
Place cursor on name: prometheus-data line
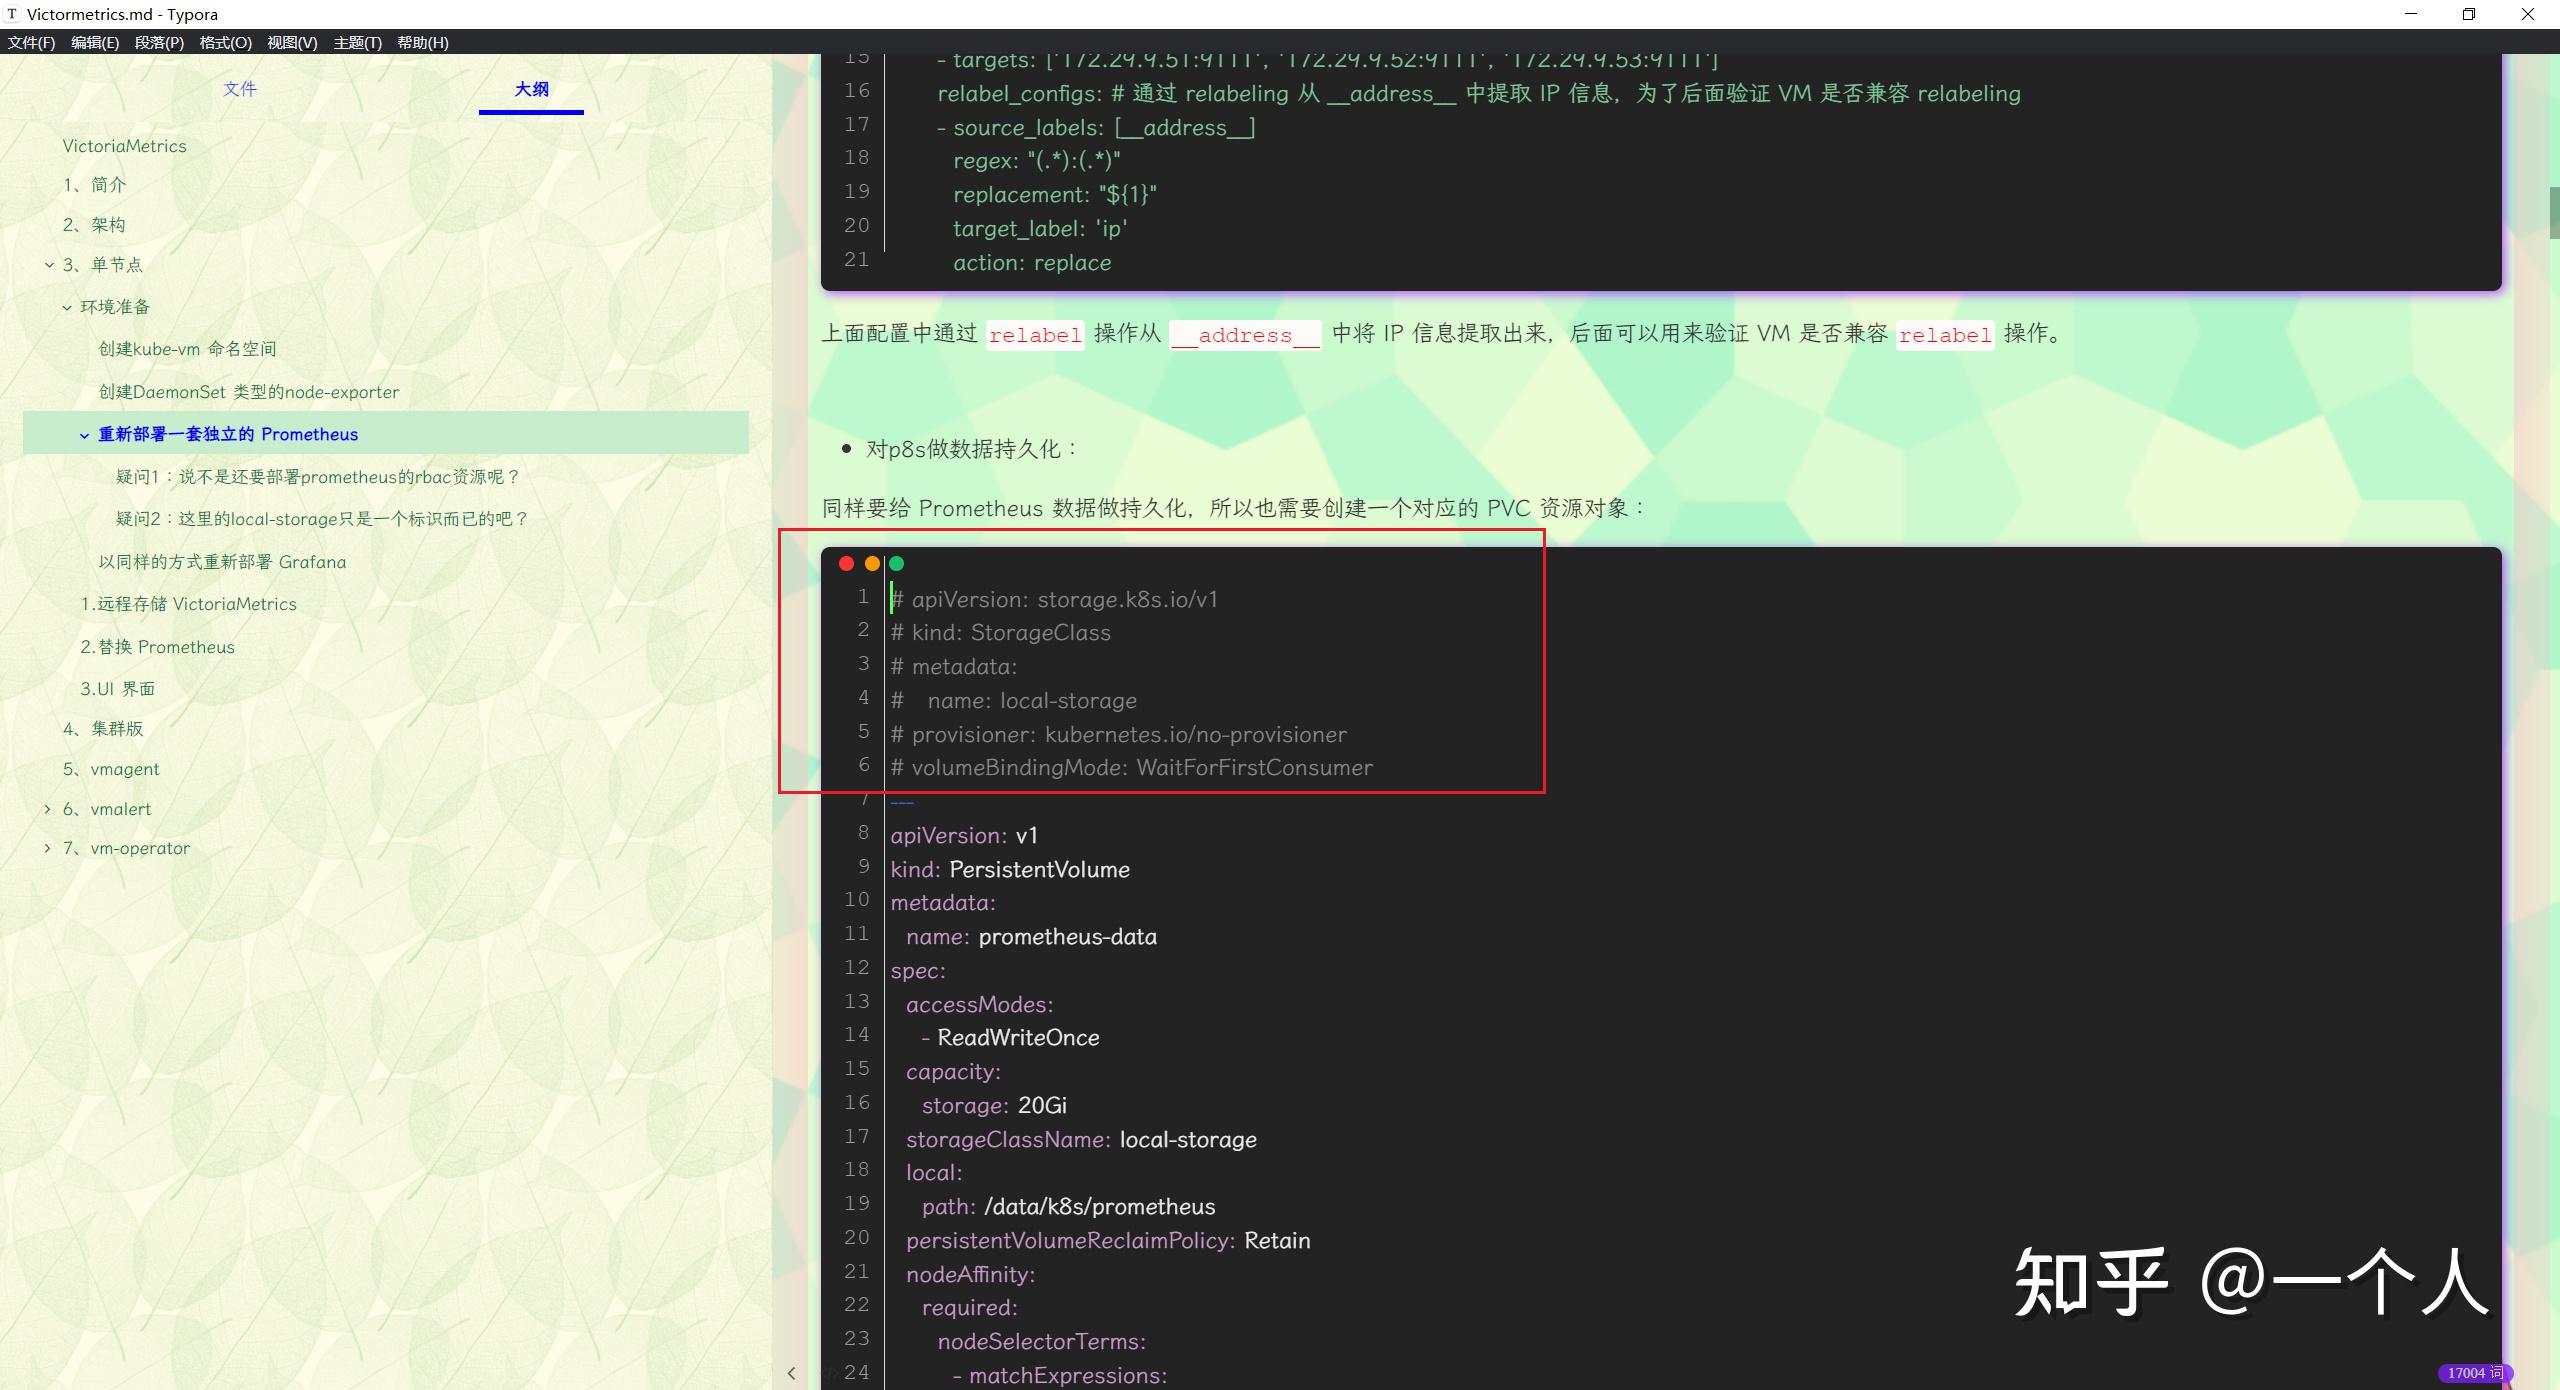(1031, 937)
